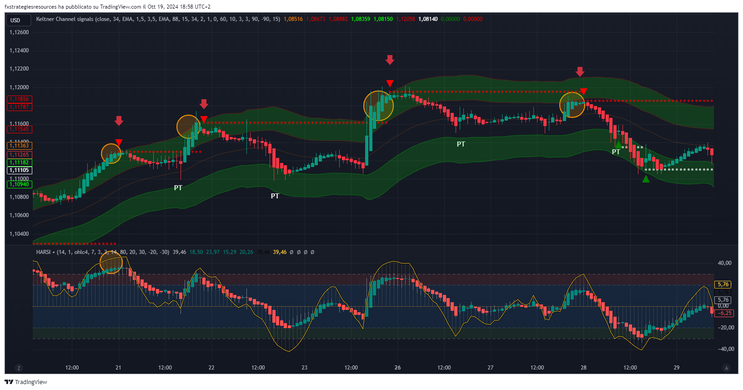Click the red 1,11265 price tag
This screenshot has width=743, height=390.
pyautogui.click(x=19, y=154)
